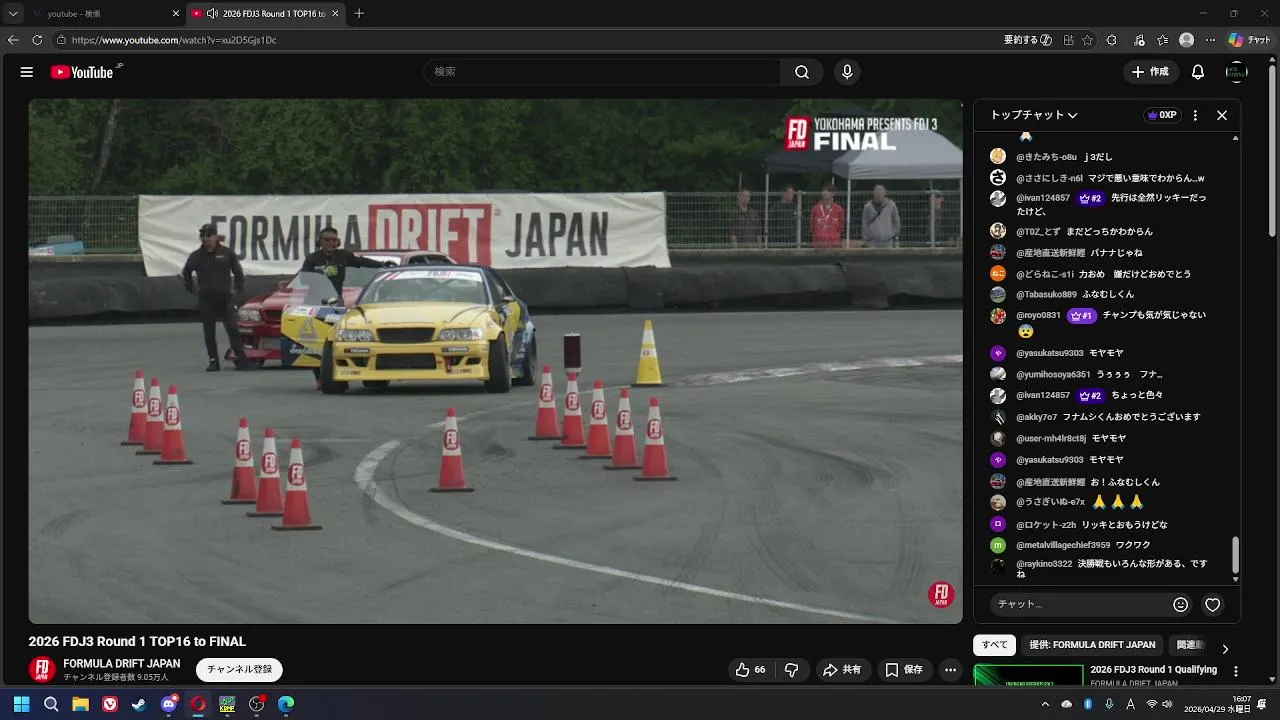Go to YouTube home via logo
The width and height of the screenshot is (1280, 720).
pyautogui.click(x=82, y=72)
